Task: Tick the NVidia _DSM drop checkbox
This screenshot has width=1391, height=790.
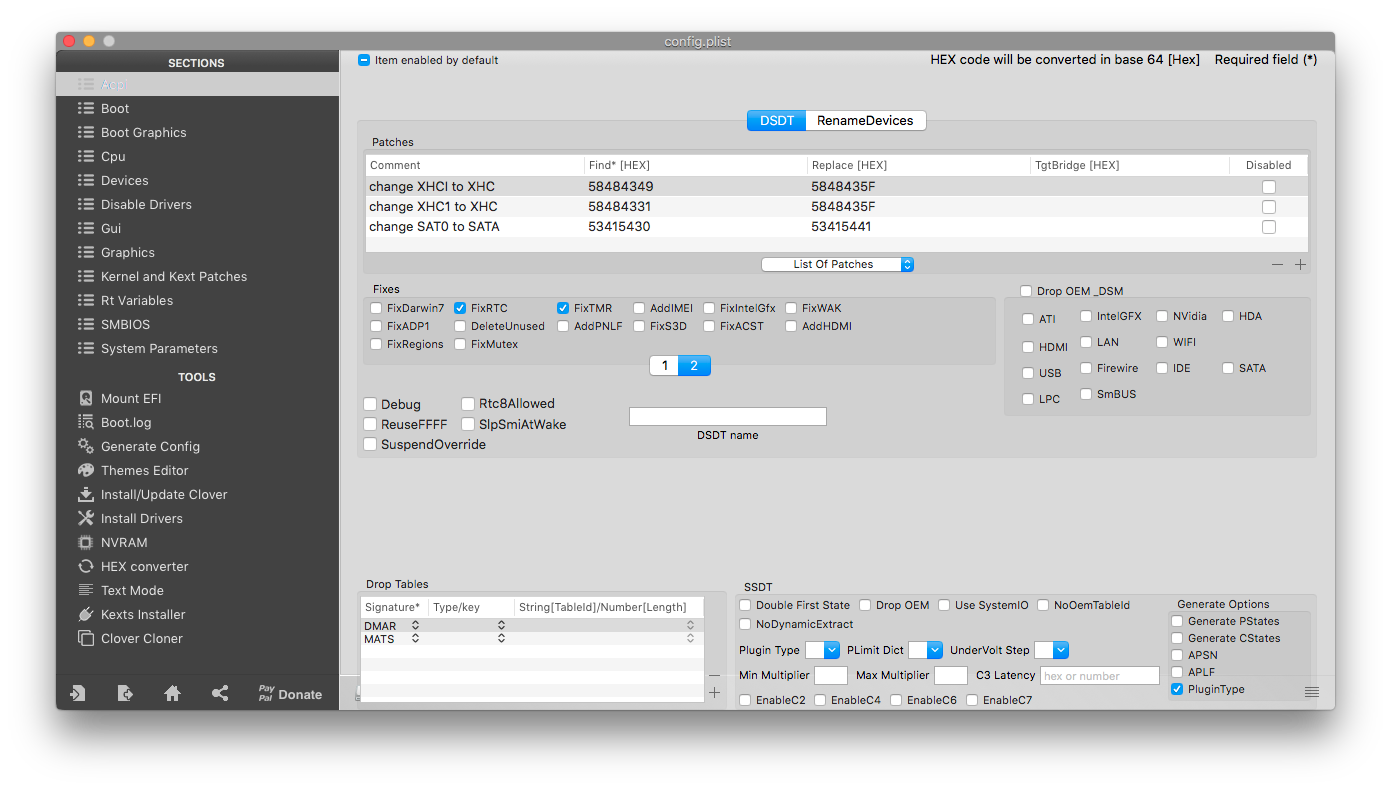Action: 1162,316
